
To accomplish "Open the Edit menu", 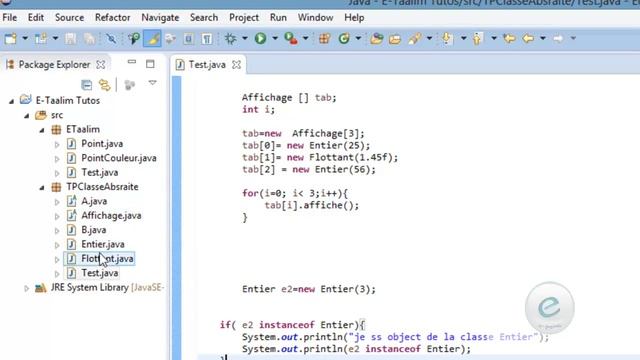I will click(x=36, y=18).
